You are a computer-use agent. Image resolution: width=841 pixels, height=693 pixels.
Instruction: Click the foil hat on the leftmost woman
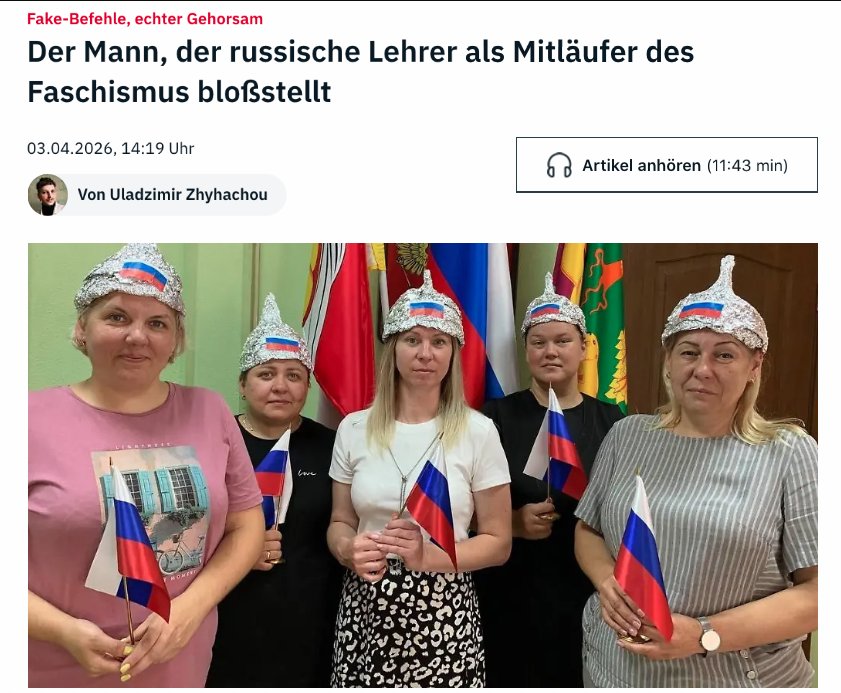click(x=130, y=277)
